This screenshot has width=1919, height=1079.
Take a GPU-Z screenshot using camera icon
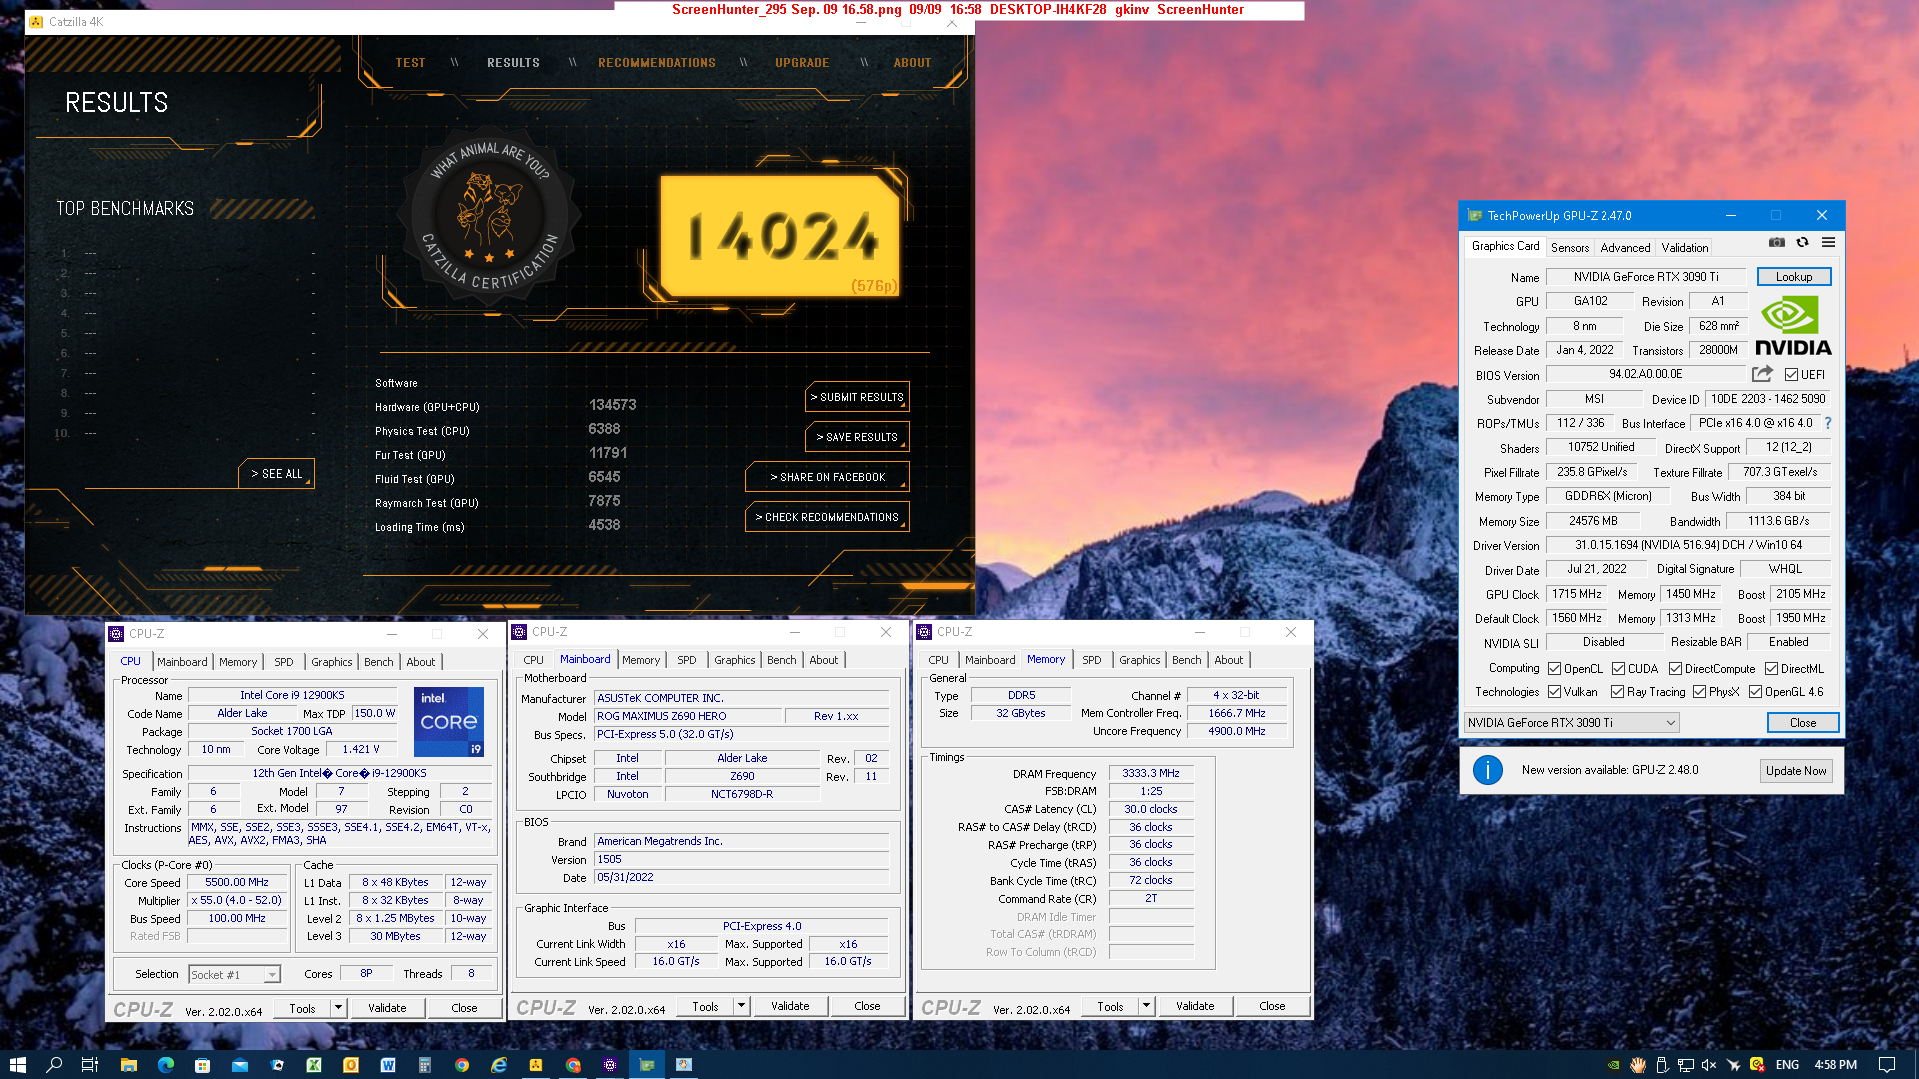click(1777, 243)
